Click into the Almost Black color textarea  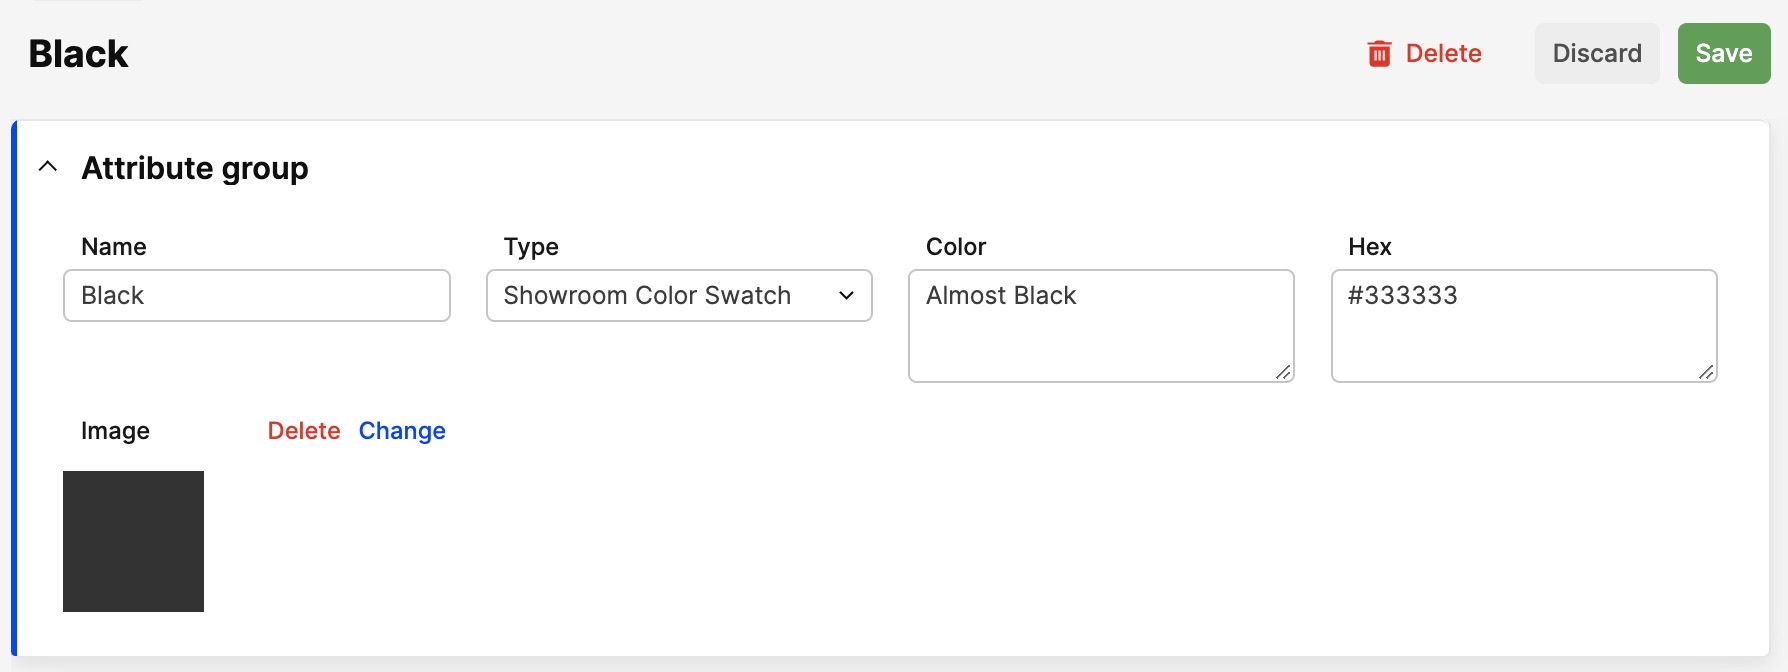1100,325
